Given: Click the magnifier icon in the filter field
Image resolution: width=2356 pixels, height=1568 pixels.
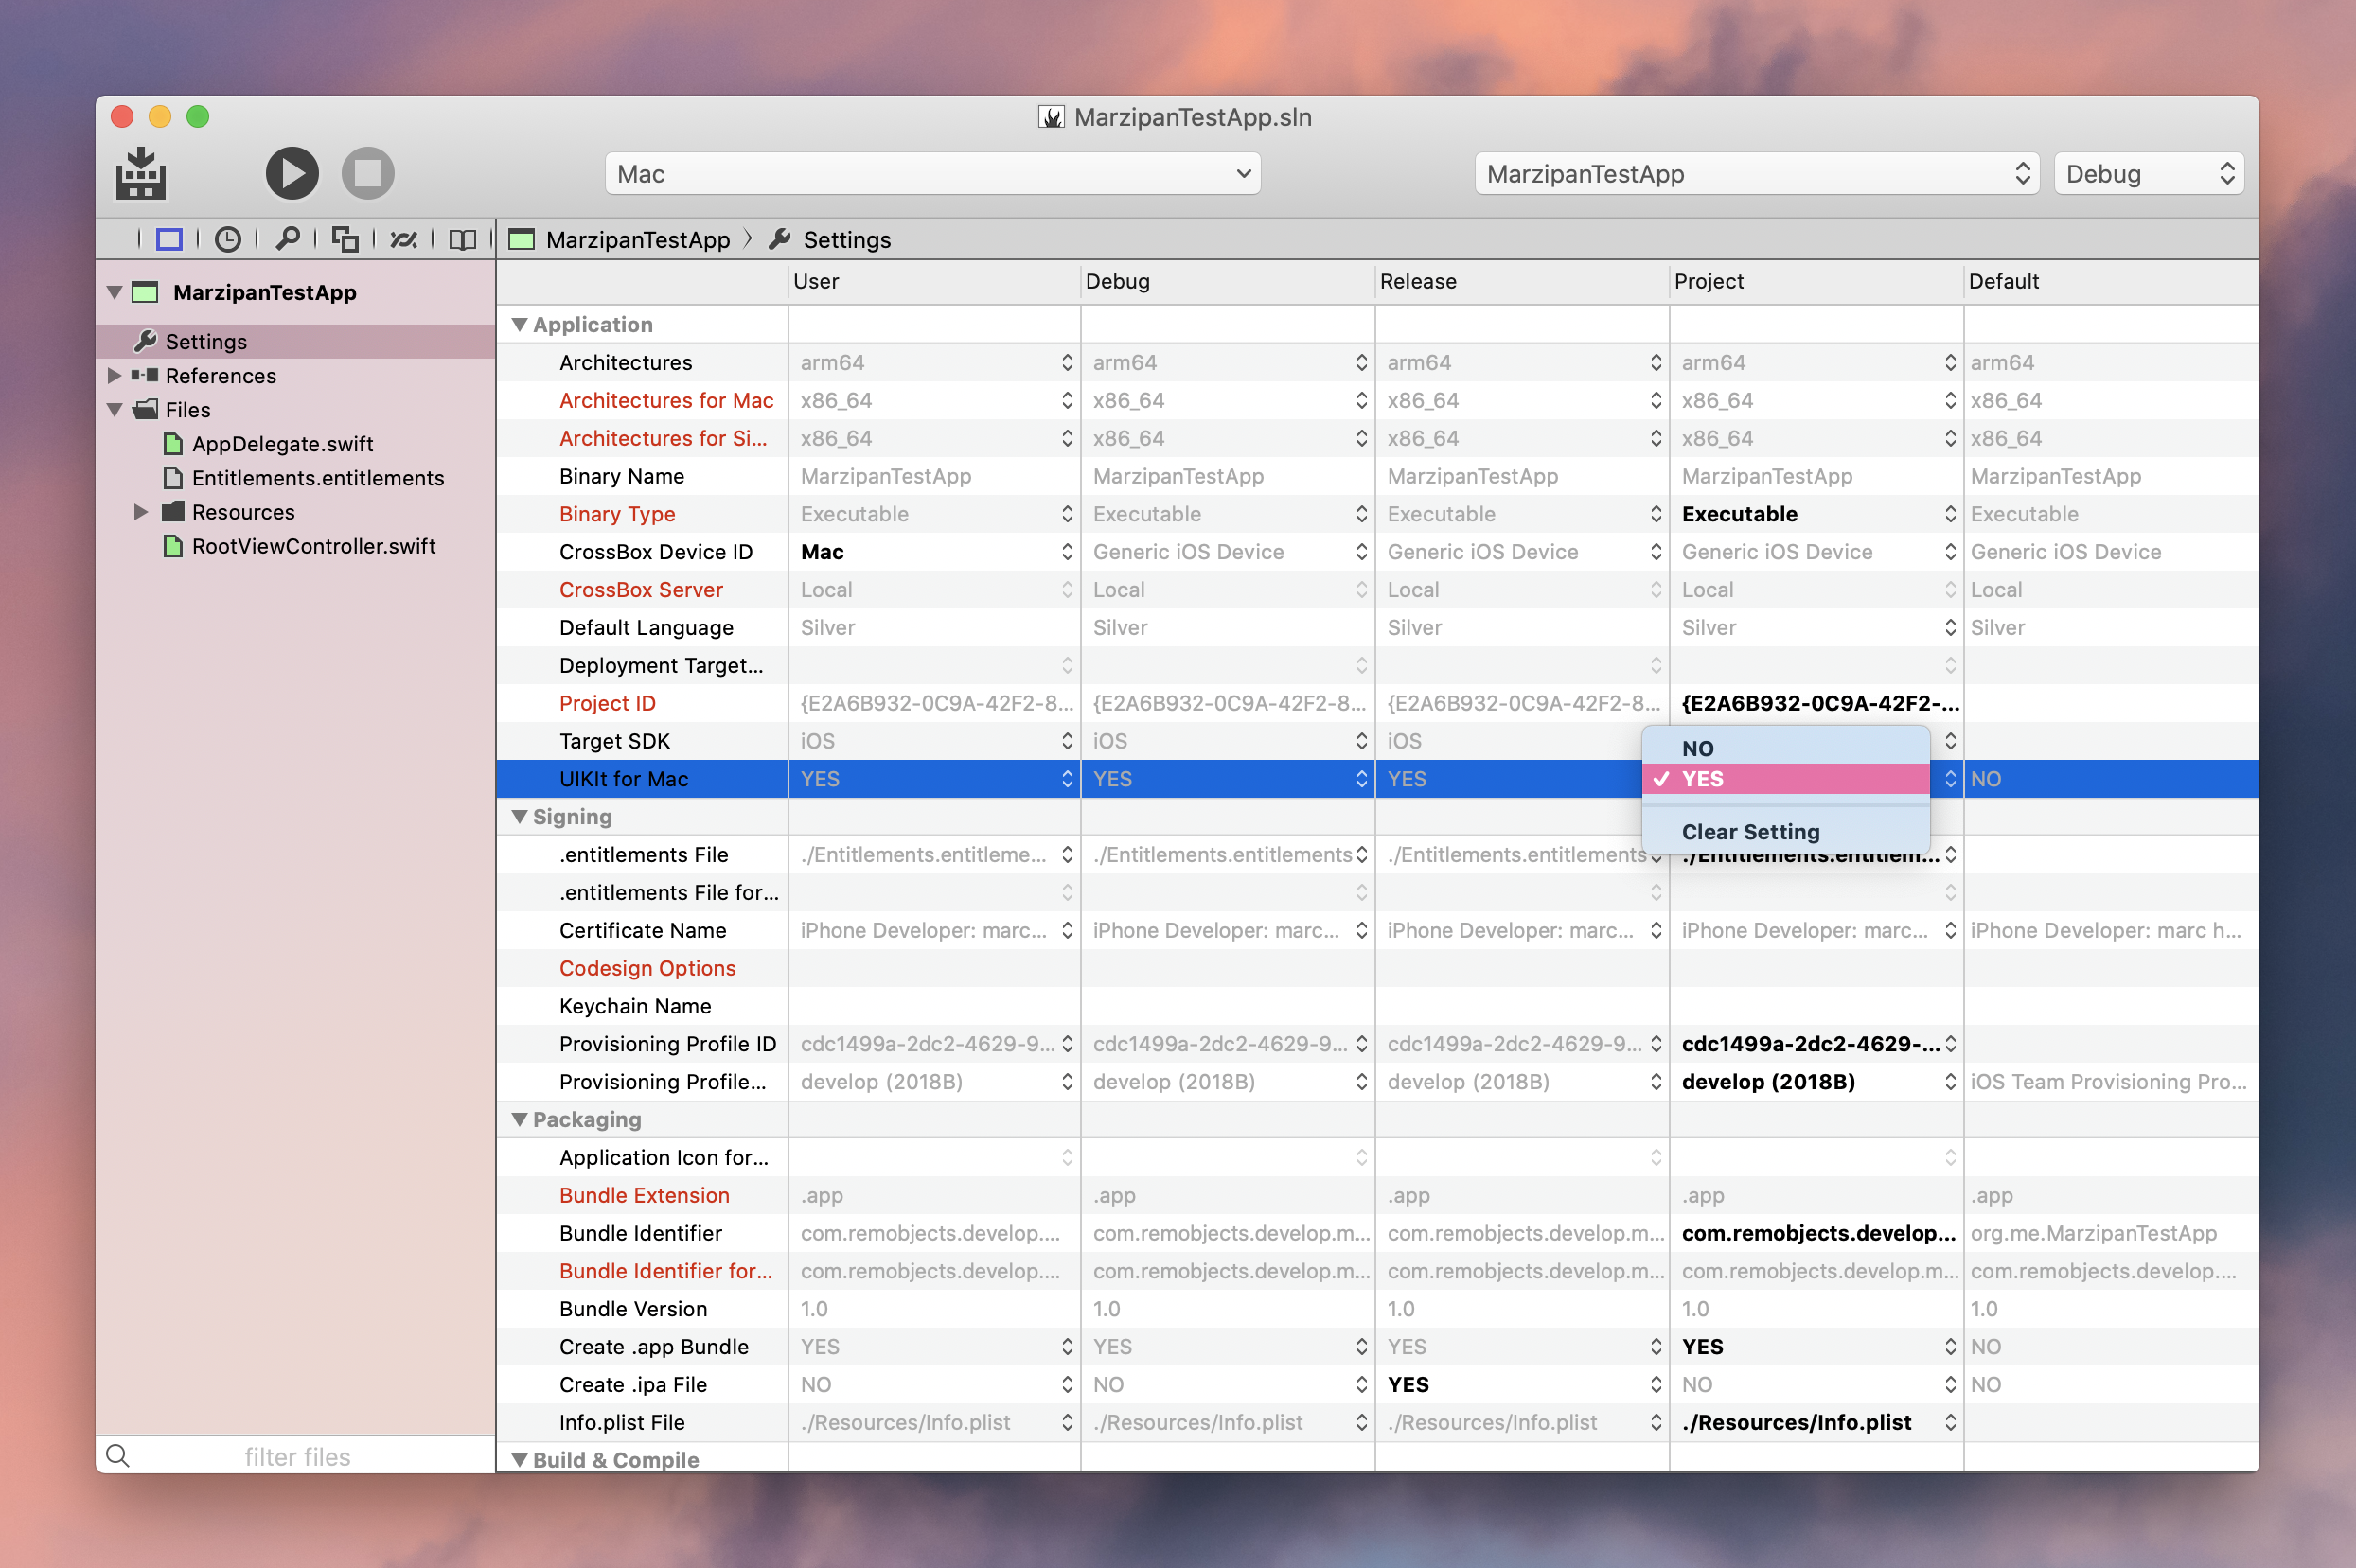Looking at the screenshot, I should pos(118,1456).
